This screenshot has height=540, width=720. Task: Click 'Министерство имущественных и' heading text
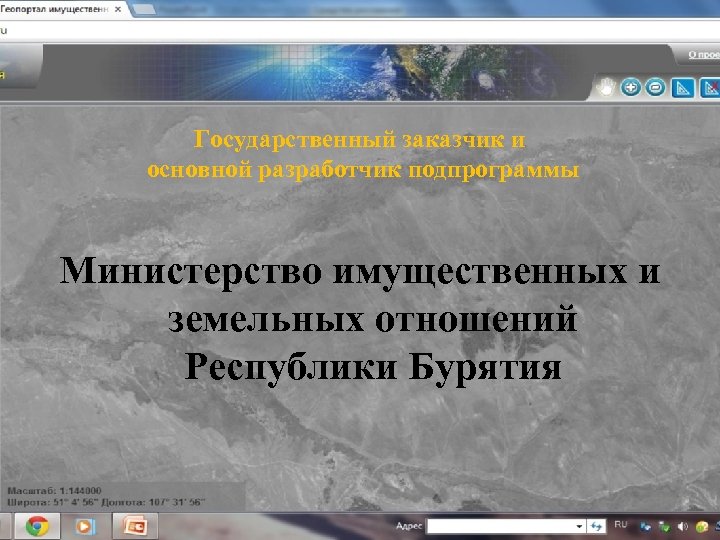coord(360,271)
